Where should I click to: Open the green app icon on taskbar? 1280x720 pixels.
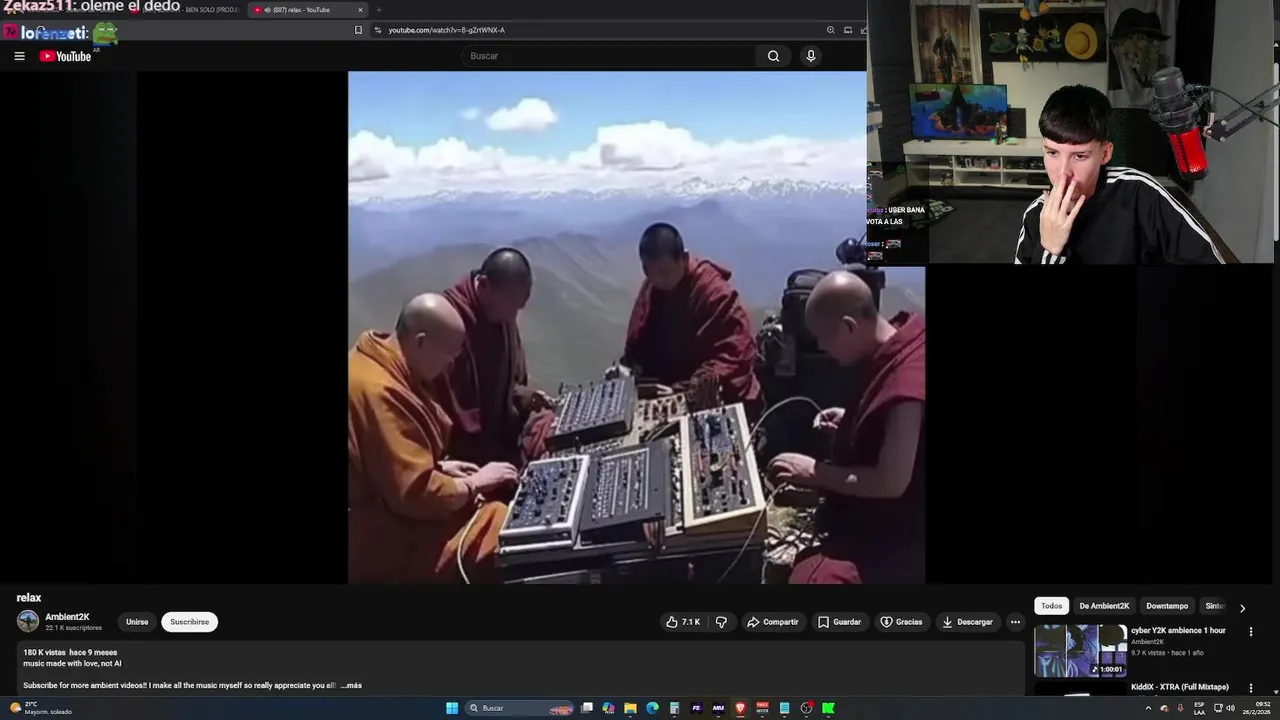pos(828,708)
